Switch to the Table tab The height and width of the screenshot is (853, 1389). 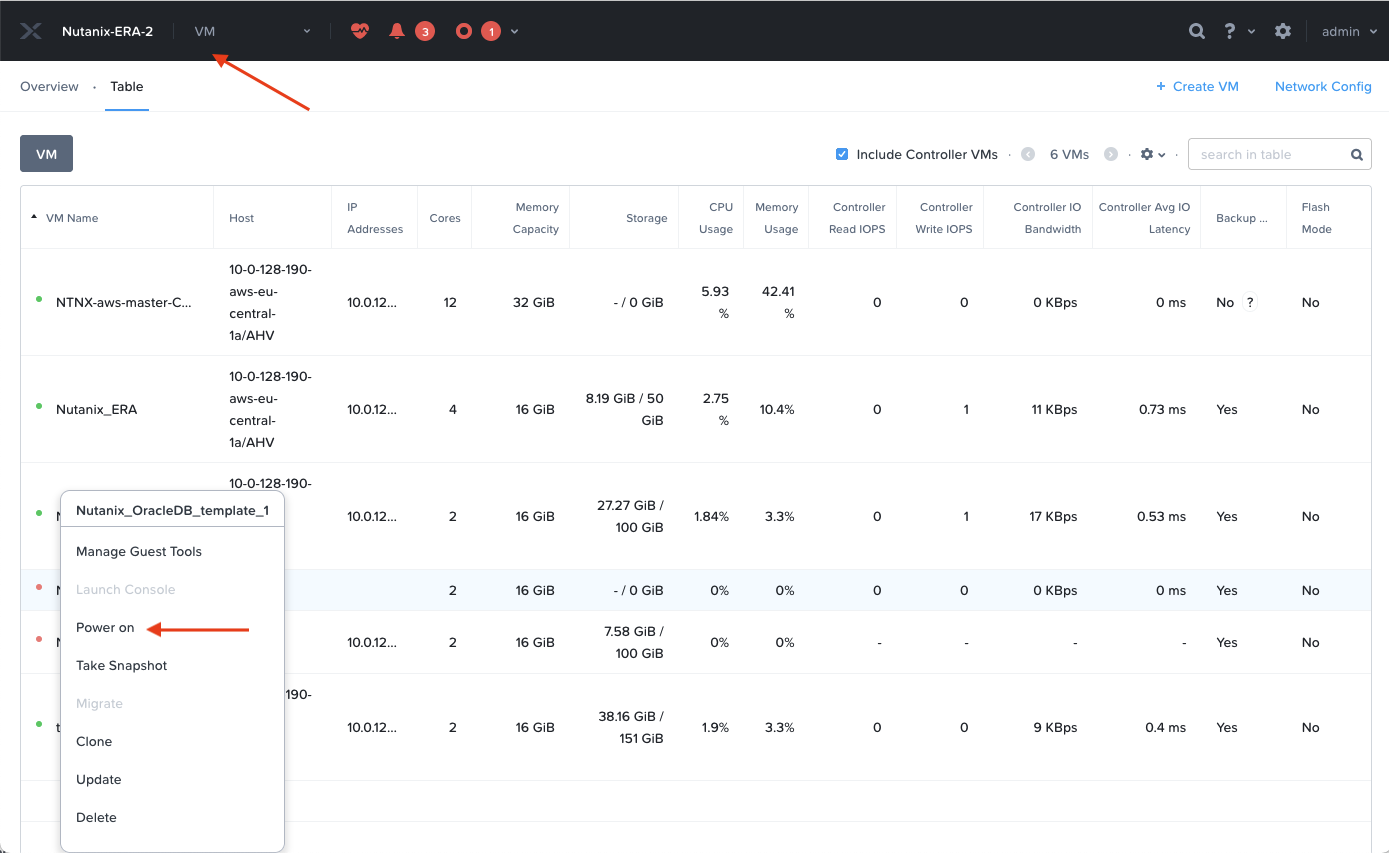coord(127,86)
